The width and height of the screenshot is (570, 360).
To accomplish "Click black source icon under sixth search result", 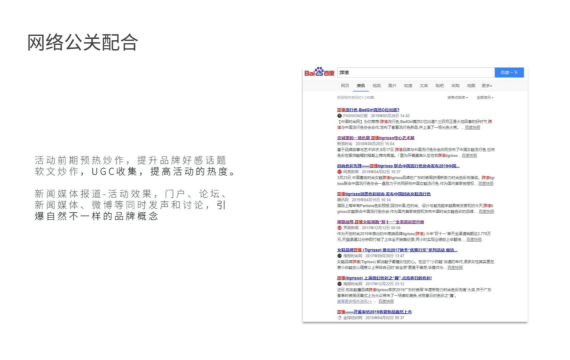I will coord(340,256).
